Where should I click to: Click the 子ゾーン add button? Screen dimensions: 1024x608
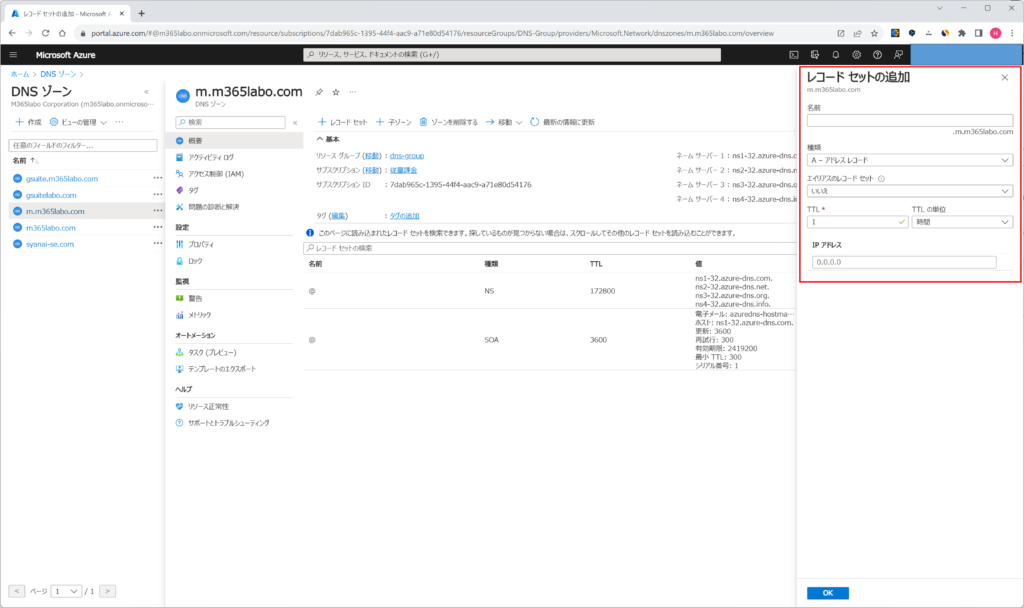tap(393, 122)
